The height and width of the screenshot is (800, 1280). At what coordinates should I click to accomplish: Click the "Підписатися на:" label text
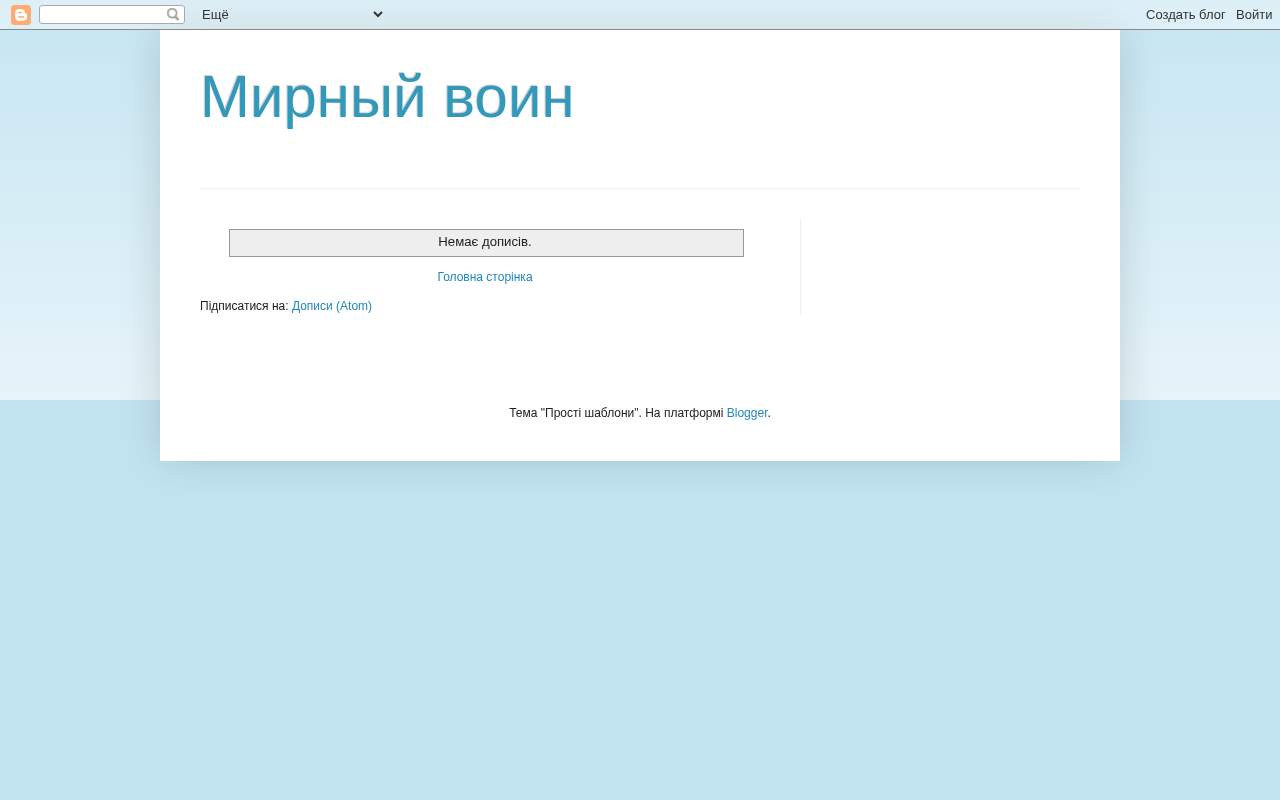pyautogui.click(x=244, y=306)
